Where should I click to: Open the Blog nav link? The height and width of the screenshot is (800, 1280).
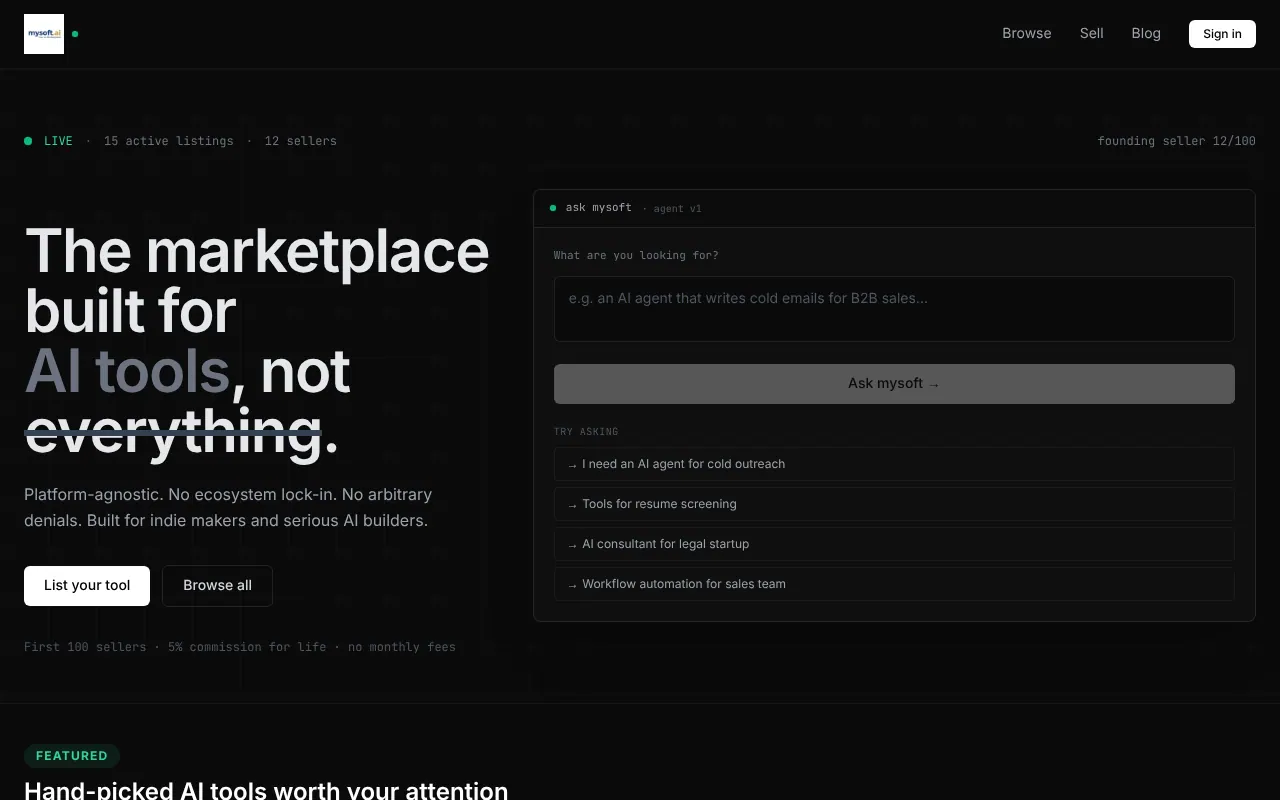(x=1146, y=33)
